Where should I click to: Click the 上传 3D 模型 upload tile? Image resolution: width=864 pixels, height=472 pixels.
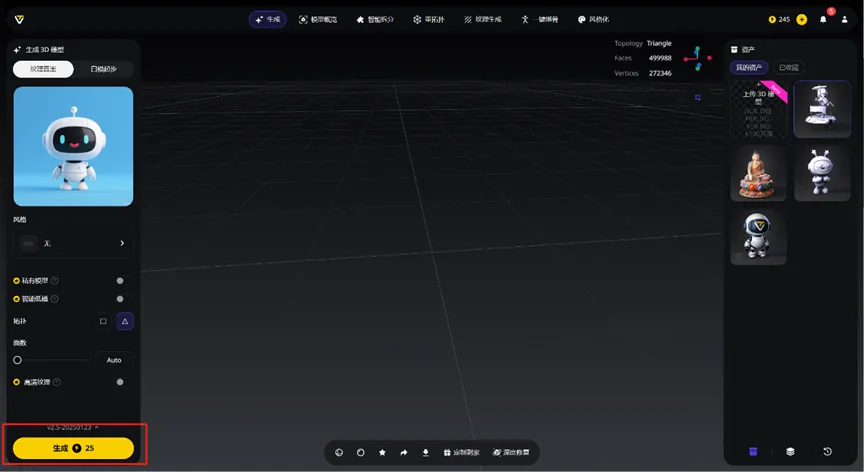759,109
